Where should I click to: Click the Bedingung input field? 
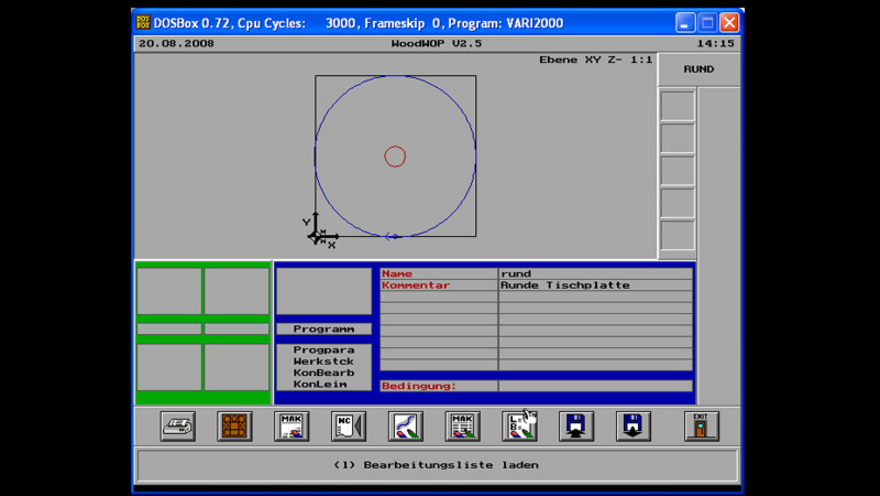(595, 386)
